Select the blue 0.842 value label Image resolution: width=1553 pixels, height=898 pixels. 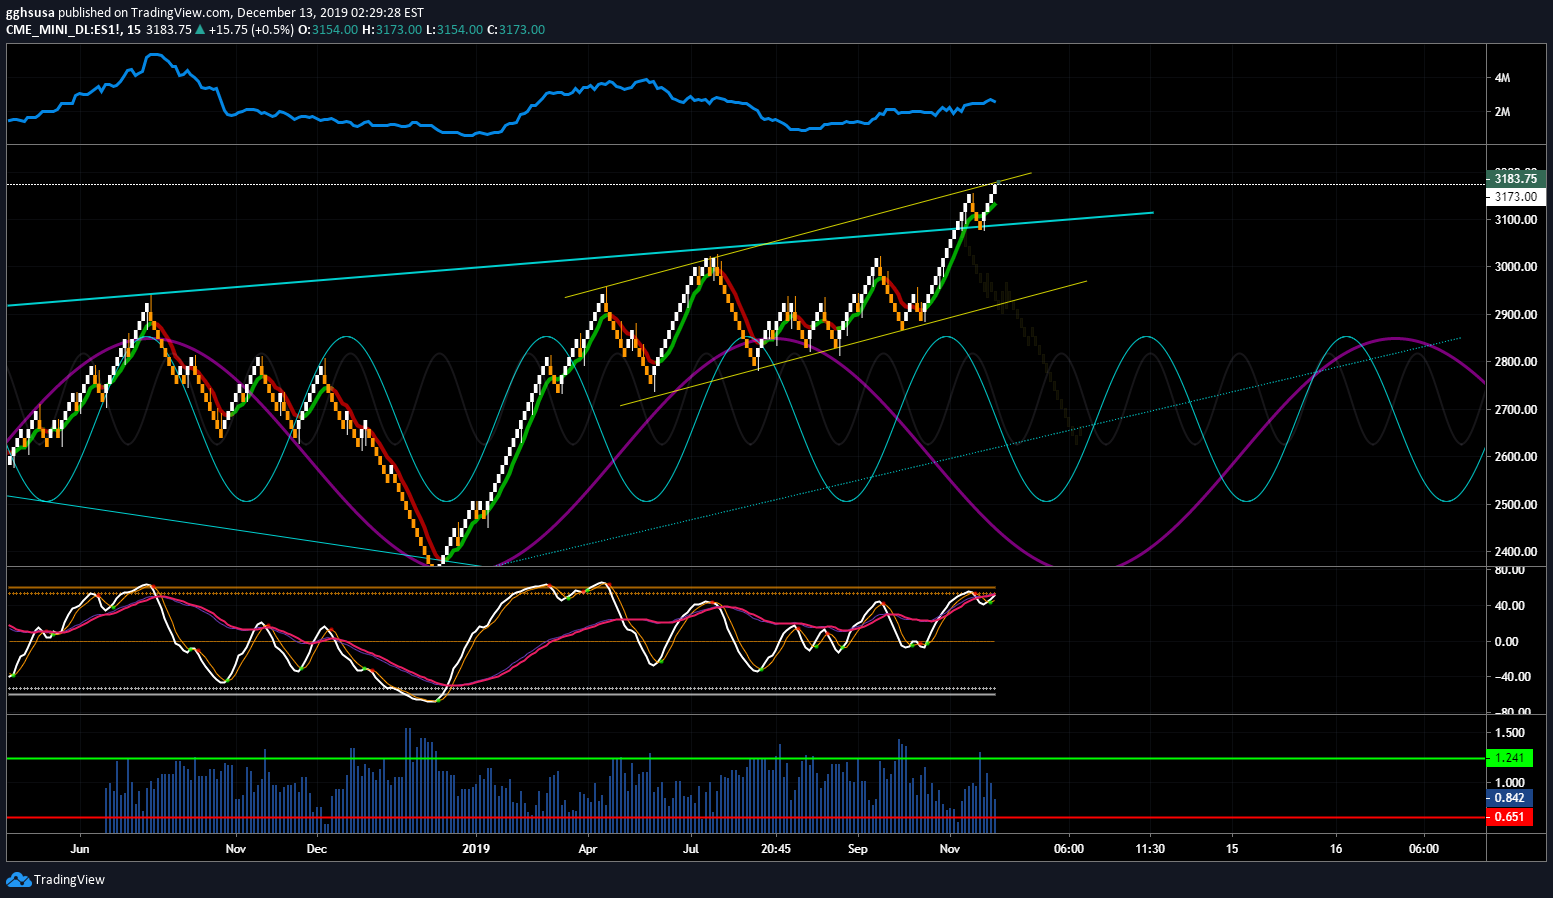tap(1510, 798)
